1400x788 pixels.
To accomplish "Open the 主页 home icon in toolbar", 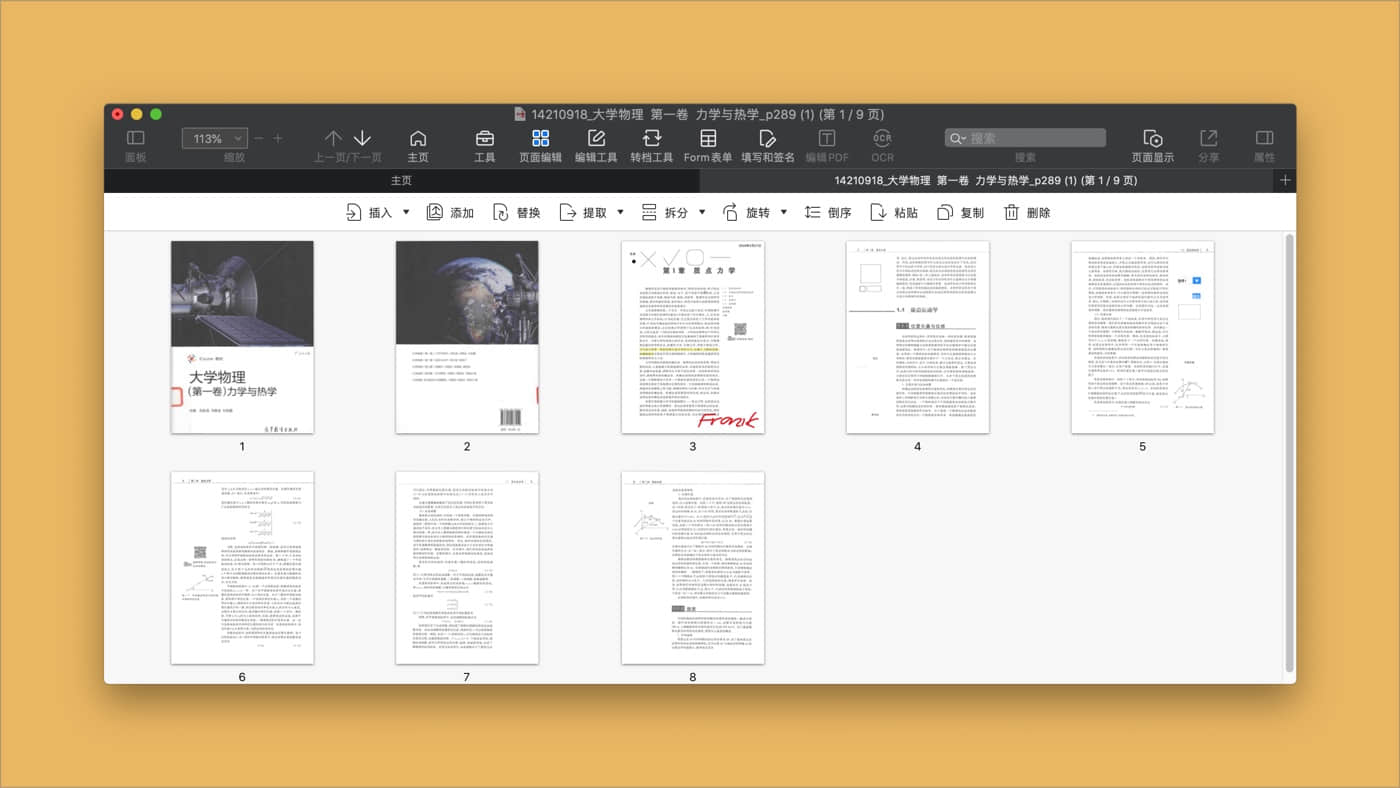I will 418,139.
